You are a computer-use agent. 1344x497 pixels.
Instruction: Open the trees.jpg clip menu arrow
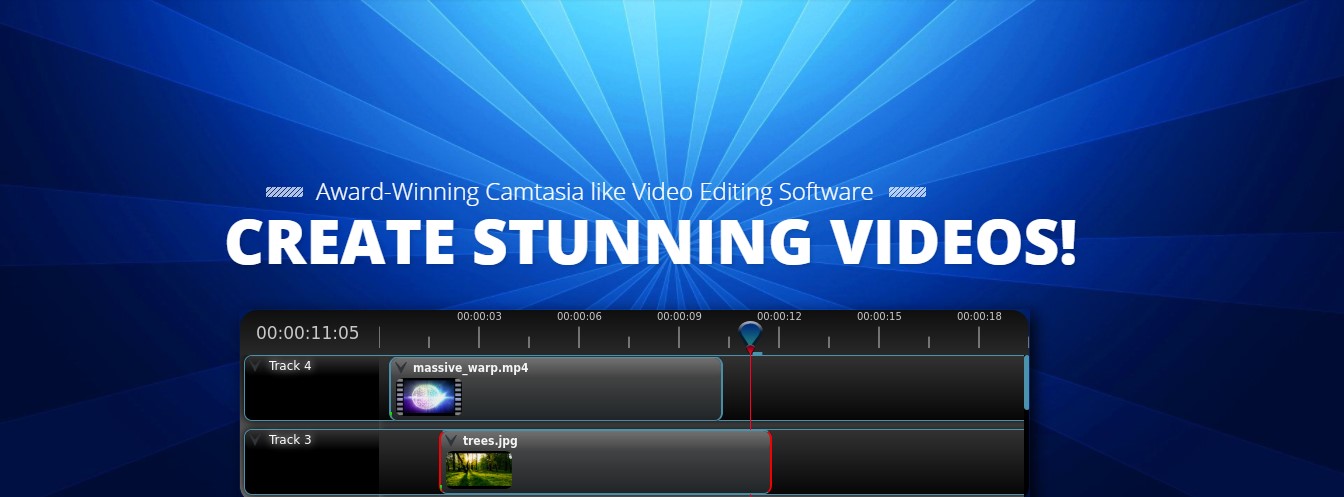coord(451,441)
